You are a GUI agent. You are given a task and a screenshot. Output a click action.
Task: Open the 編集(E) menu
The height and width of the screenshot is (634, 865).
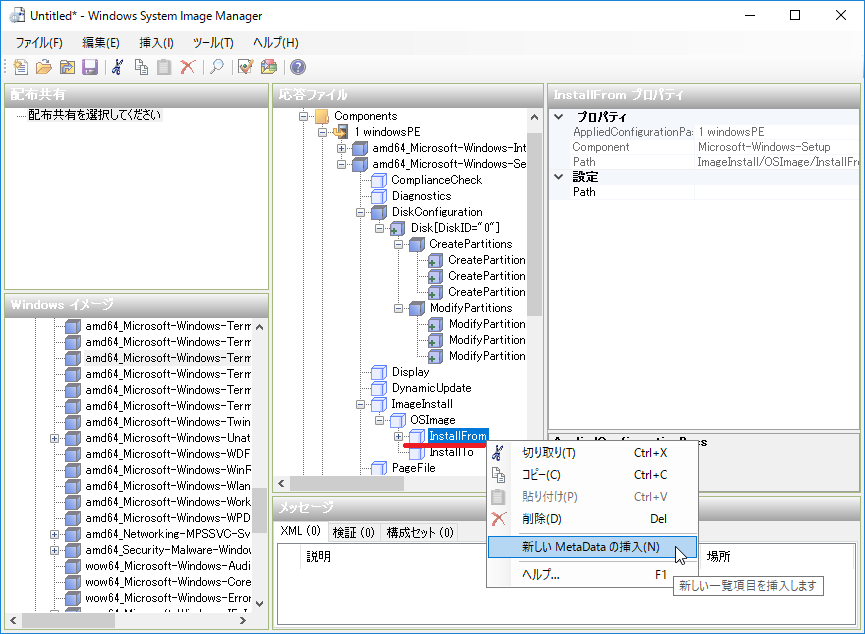click(x=100, y=42)
